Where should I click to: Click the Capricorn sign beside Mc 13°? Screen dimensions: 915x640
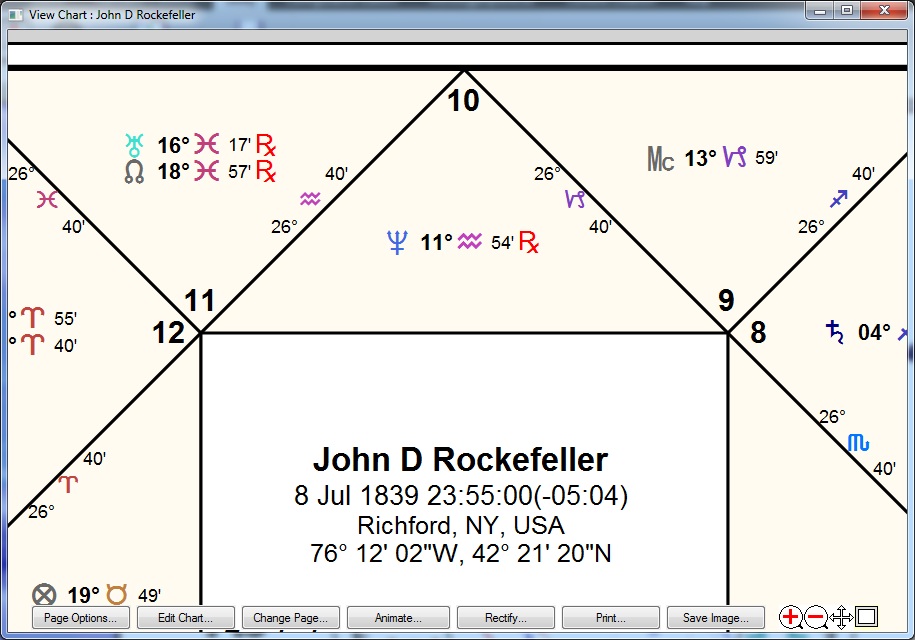coord(735,156)
